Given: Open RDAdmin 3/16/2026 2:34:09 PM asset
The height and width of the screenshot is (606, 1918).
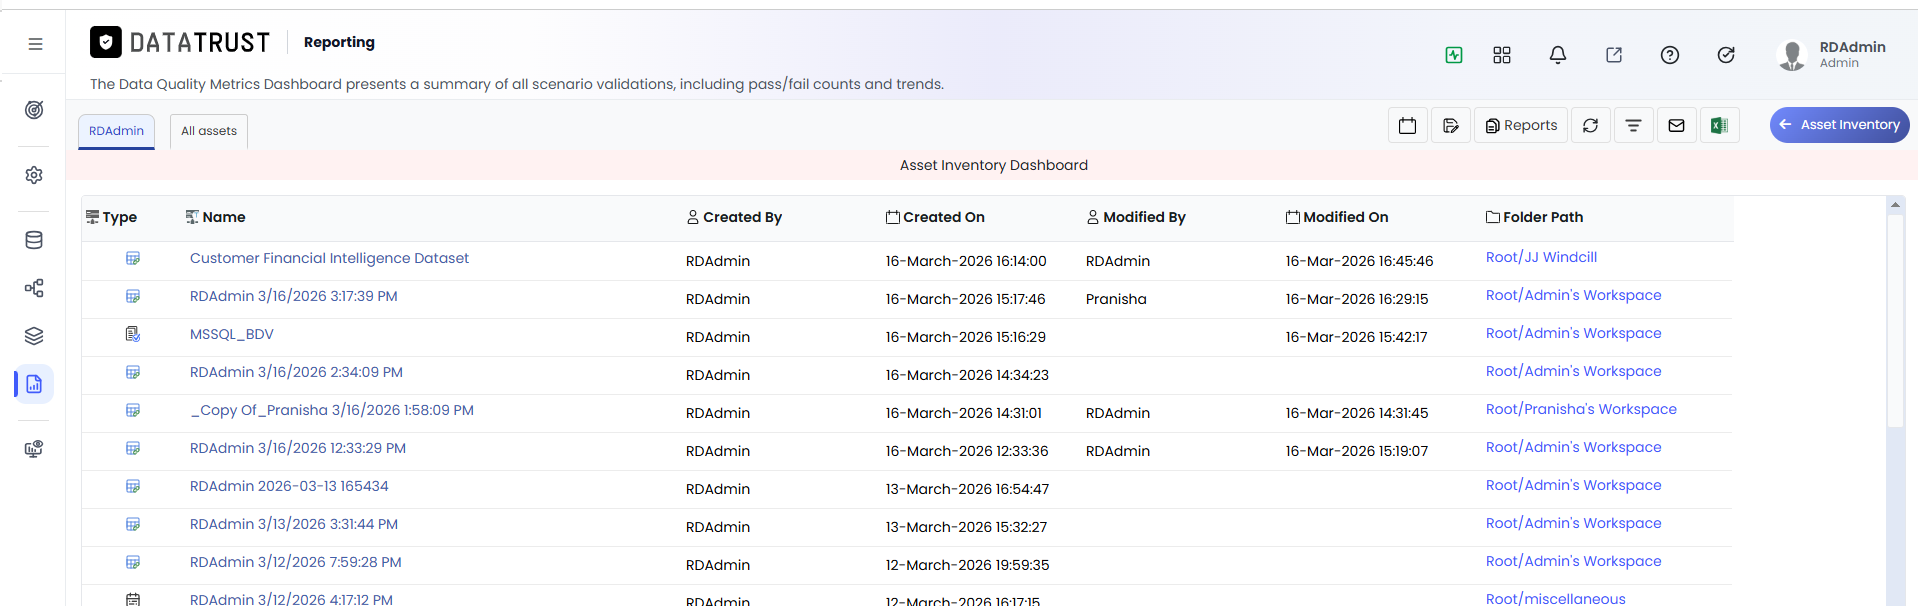Looking at the screenshot, I should [296, 372].
